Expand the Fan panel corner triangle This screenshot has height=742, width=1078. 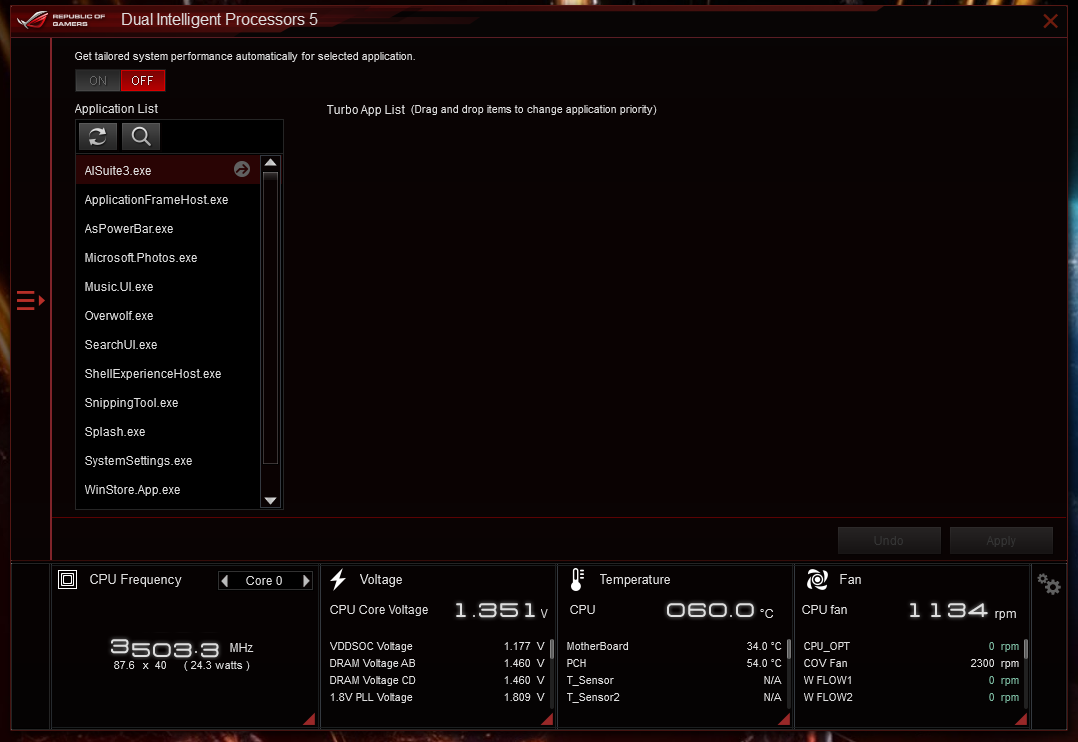(x=1021, y=719)
